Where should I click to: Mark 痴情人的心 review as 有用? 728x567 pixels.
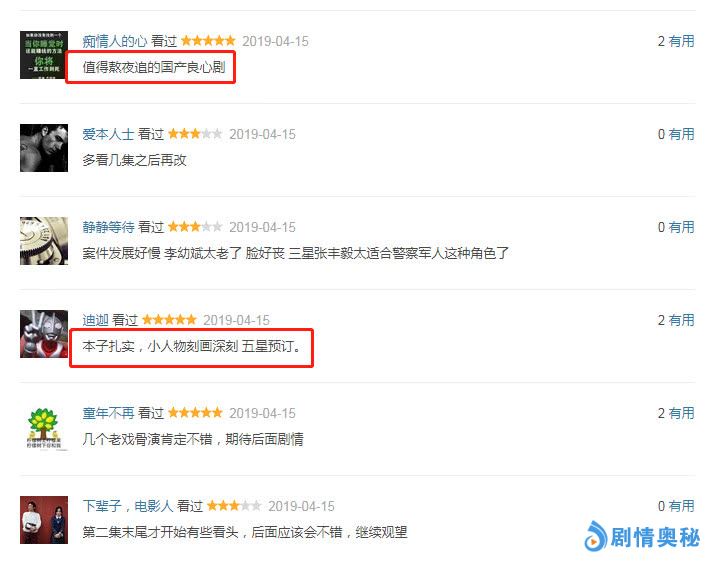[681, 41]
